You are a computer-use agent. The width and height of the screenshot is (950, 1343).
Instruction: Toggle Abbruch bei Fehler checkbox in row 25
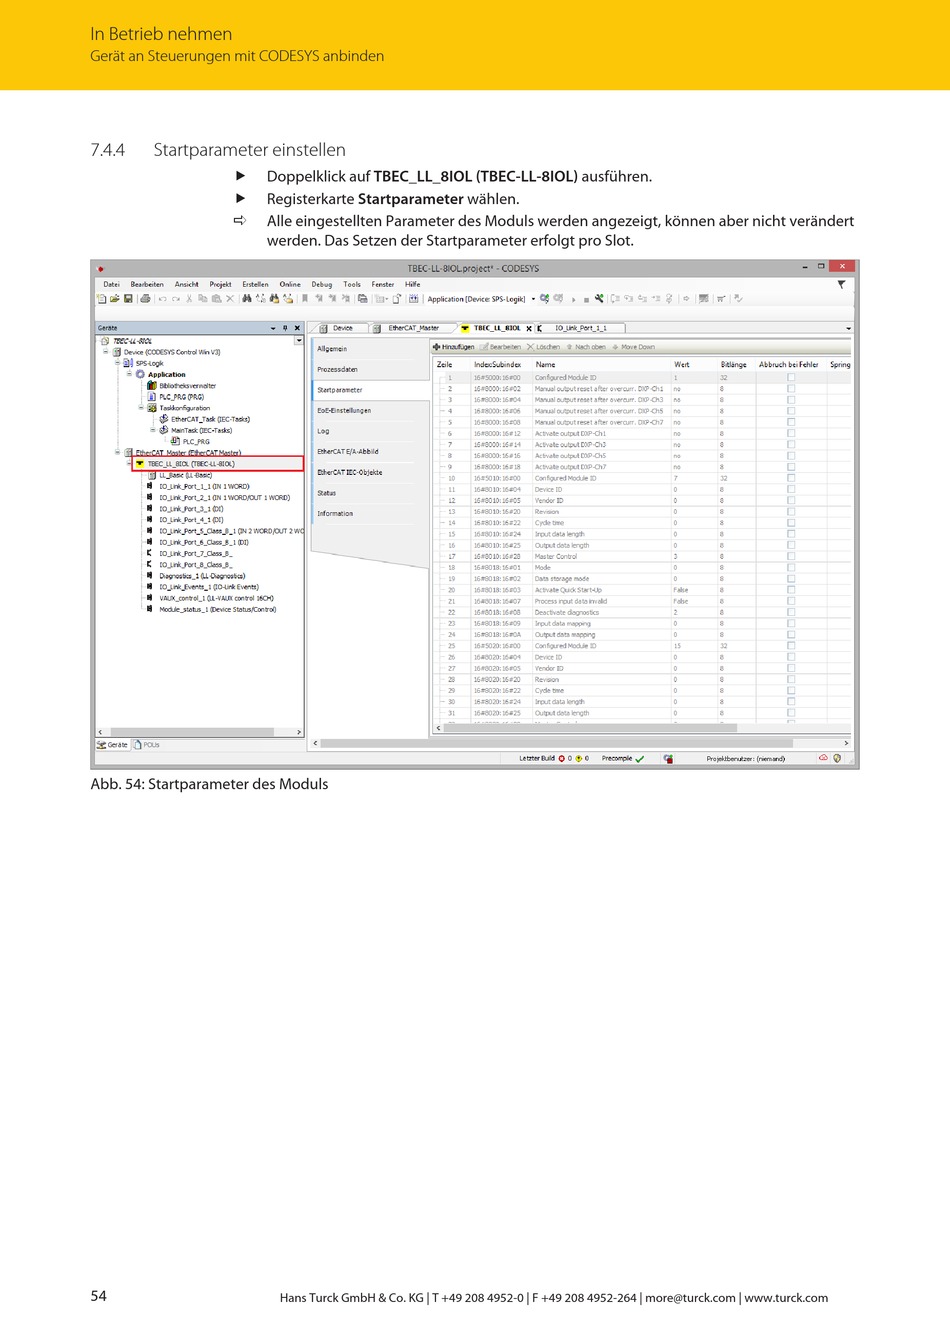791,646
